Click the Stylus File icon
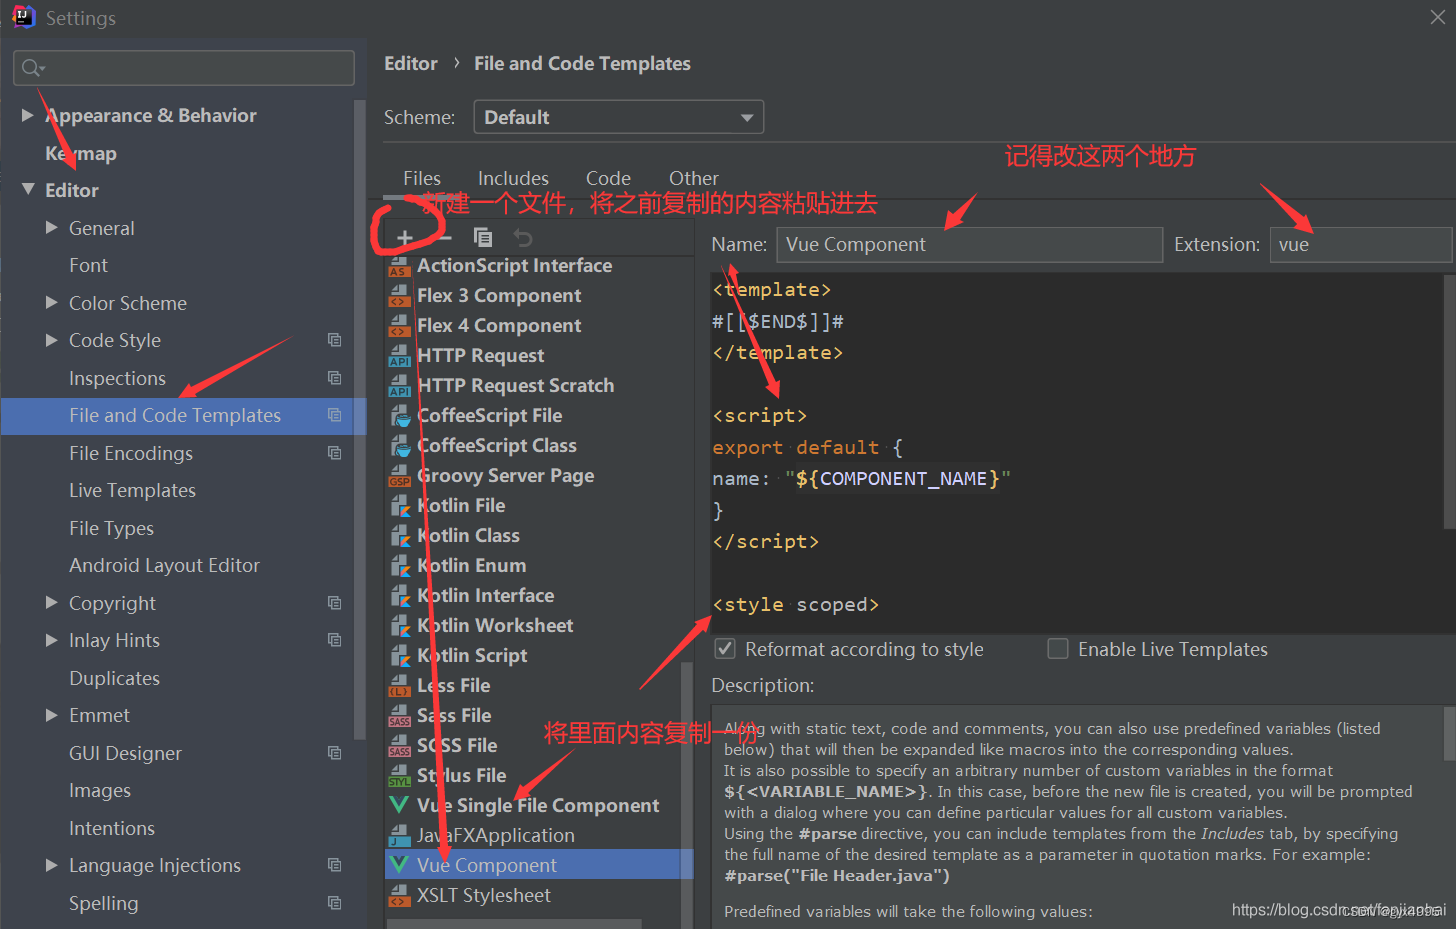The image size is (1456, 929). pos(400,775)
